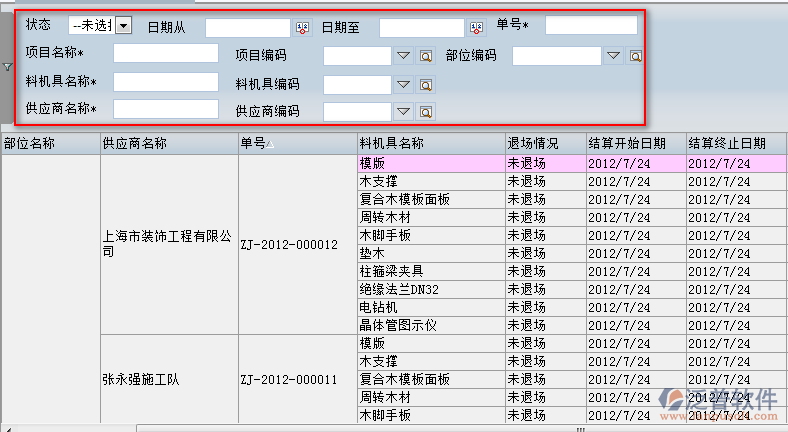Click the 料机具编码 lookup search icon
The image size is (788, 432).
pyautogui.click(x=426, y=85)
